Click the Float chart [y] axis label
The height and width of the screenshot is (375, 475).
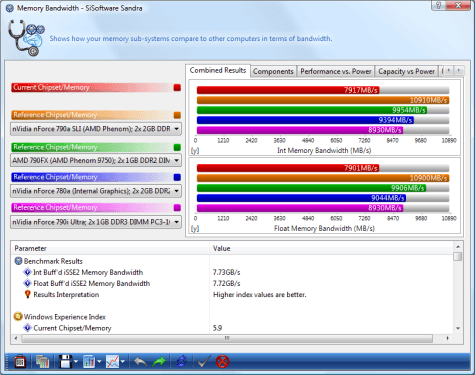click(x=195, y=229)
